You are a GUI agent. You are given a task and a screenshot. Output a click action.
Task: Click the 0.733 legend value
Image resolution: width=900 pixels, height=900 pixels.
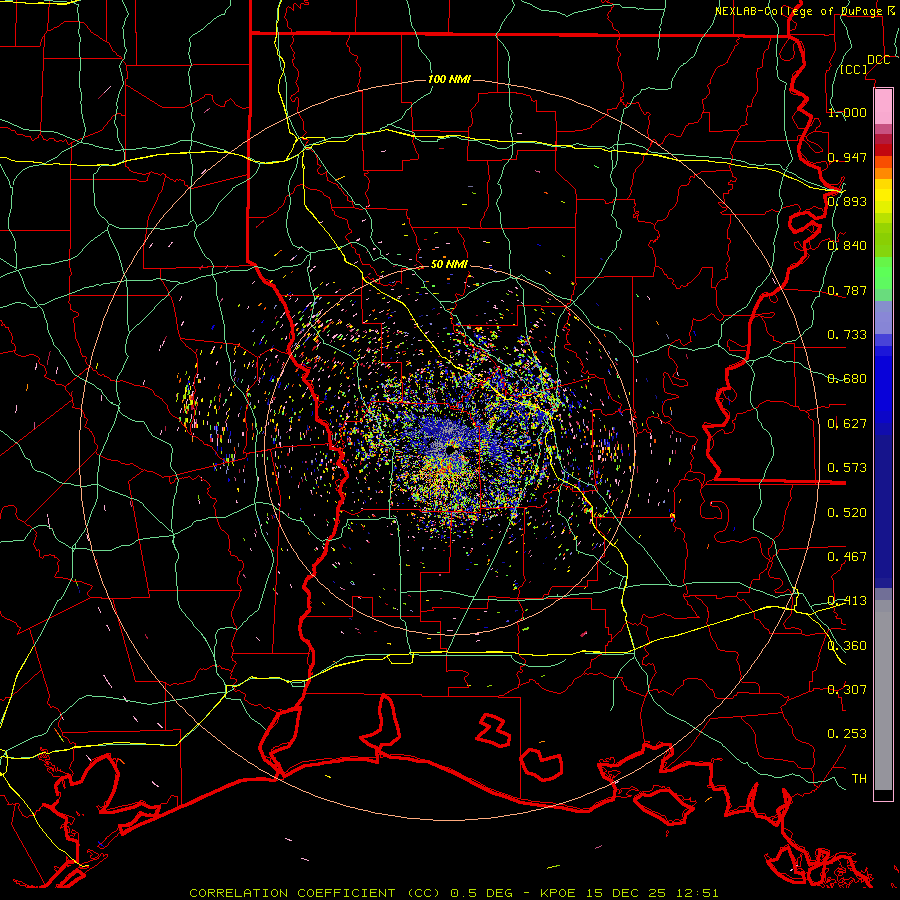tap(847, 334)
